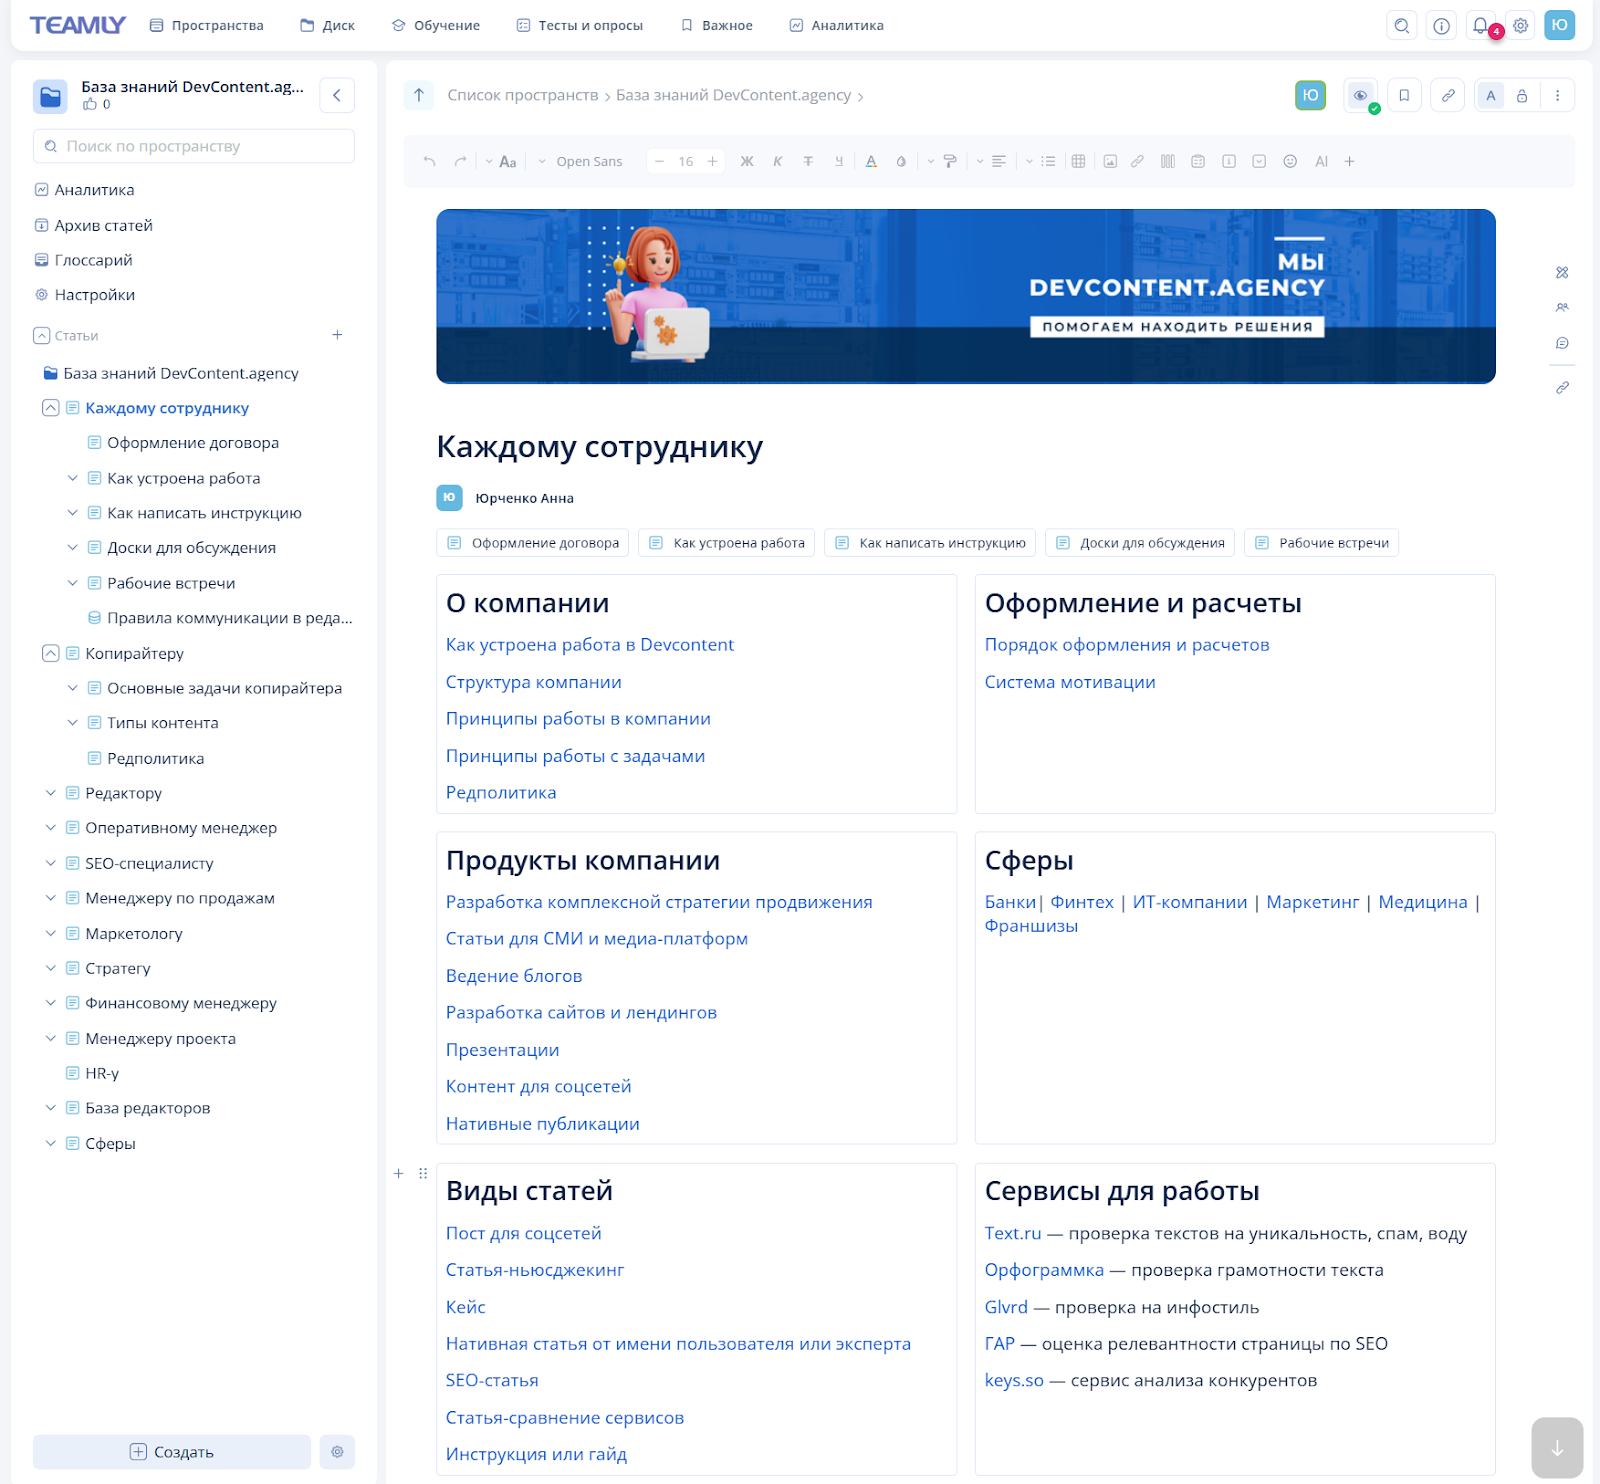Open the list type dropdown
1600x1484 pixels.
[x=1040, y=161]
